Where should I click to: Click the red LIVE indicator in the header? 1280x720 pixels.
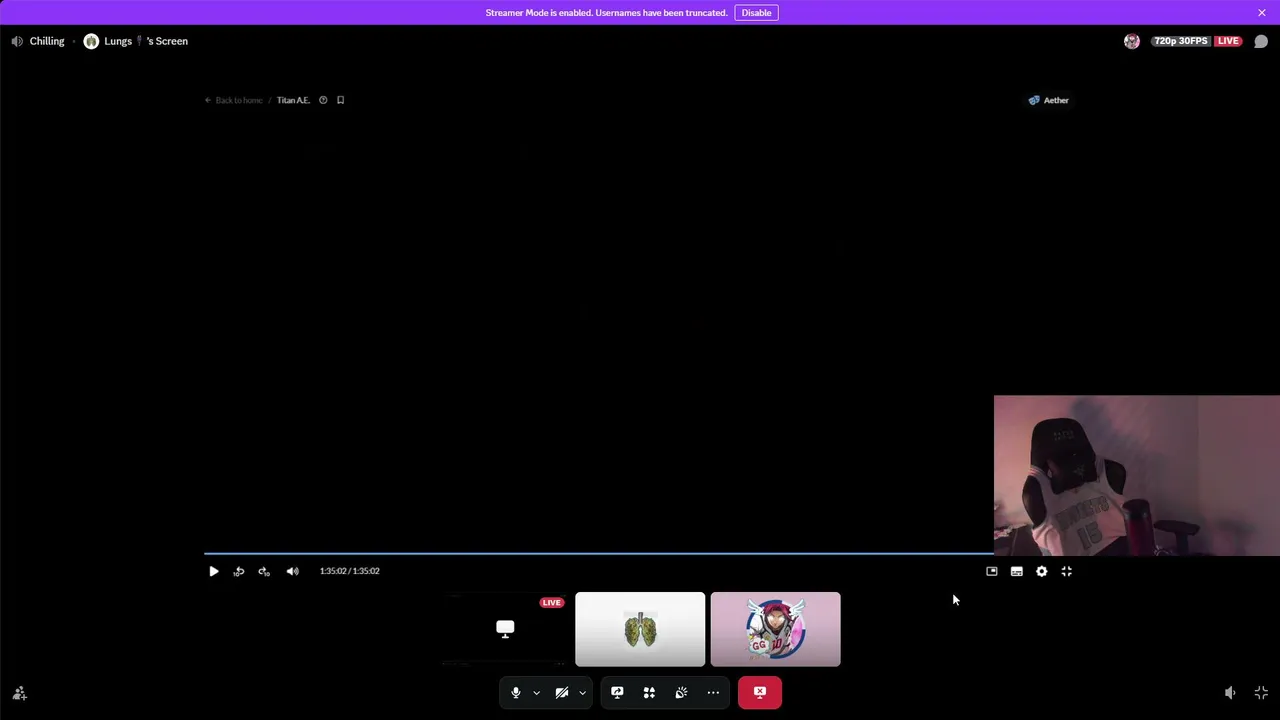(x=1228, y=41)
